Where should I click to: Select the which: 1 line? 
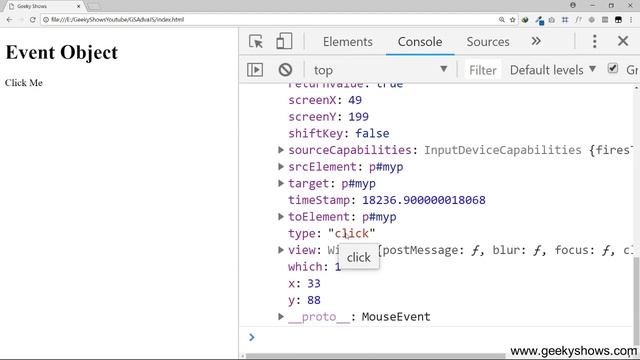(x=315, y=267)
